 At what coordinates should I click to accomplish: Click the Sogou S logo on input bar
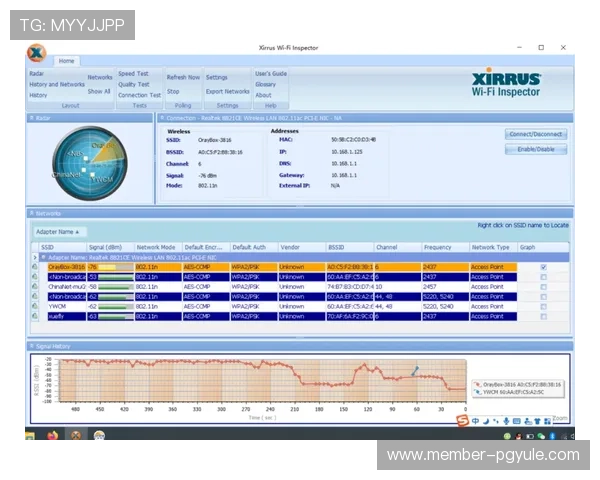(x=463, y=421)
